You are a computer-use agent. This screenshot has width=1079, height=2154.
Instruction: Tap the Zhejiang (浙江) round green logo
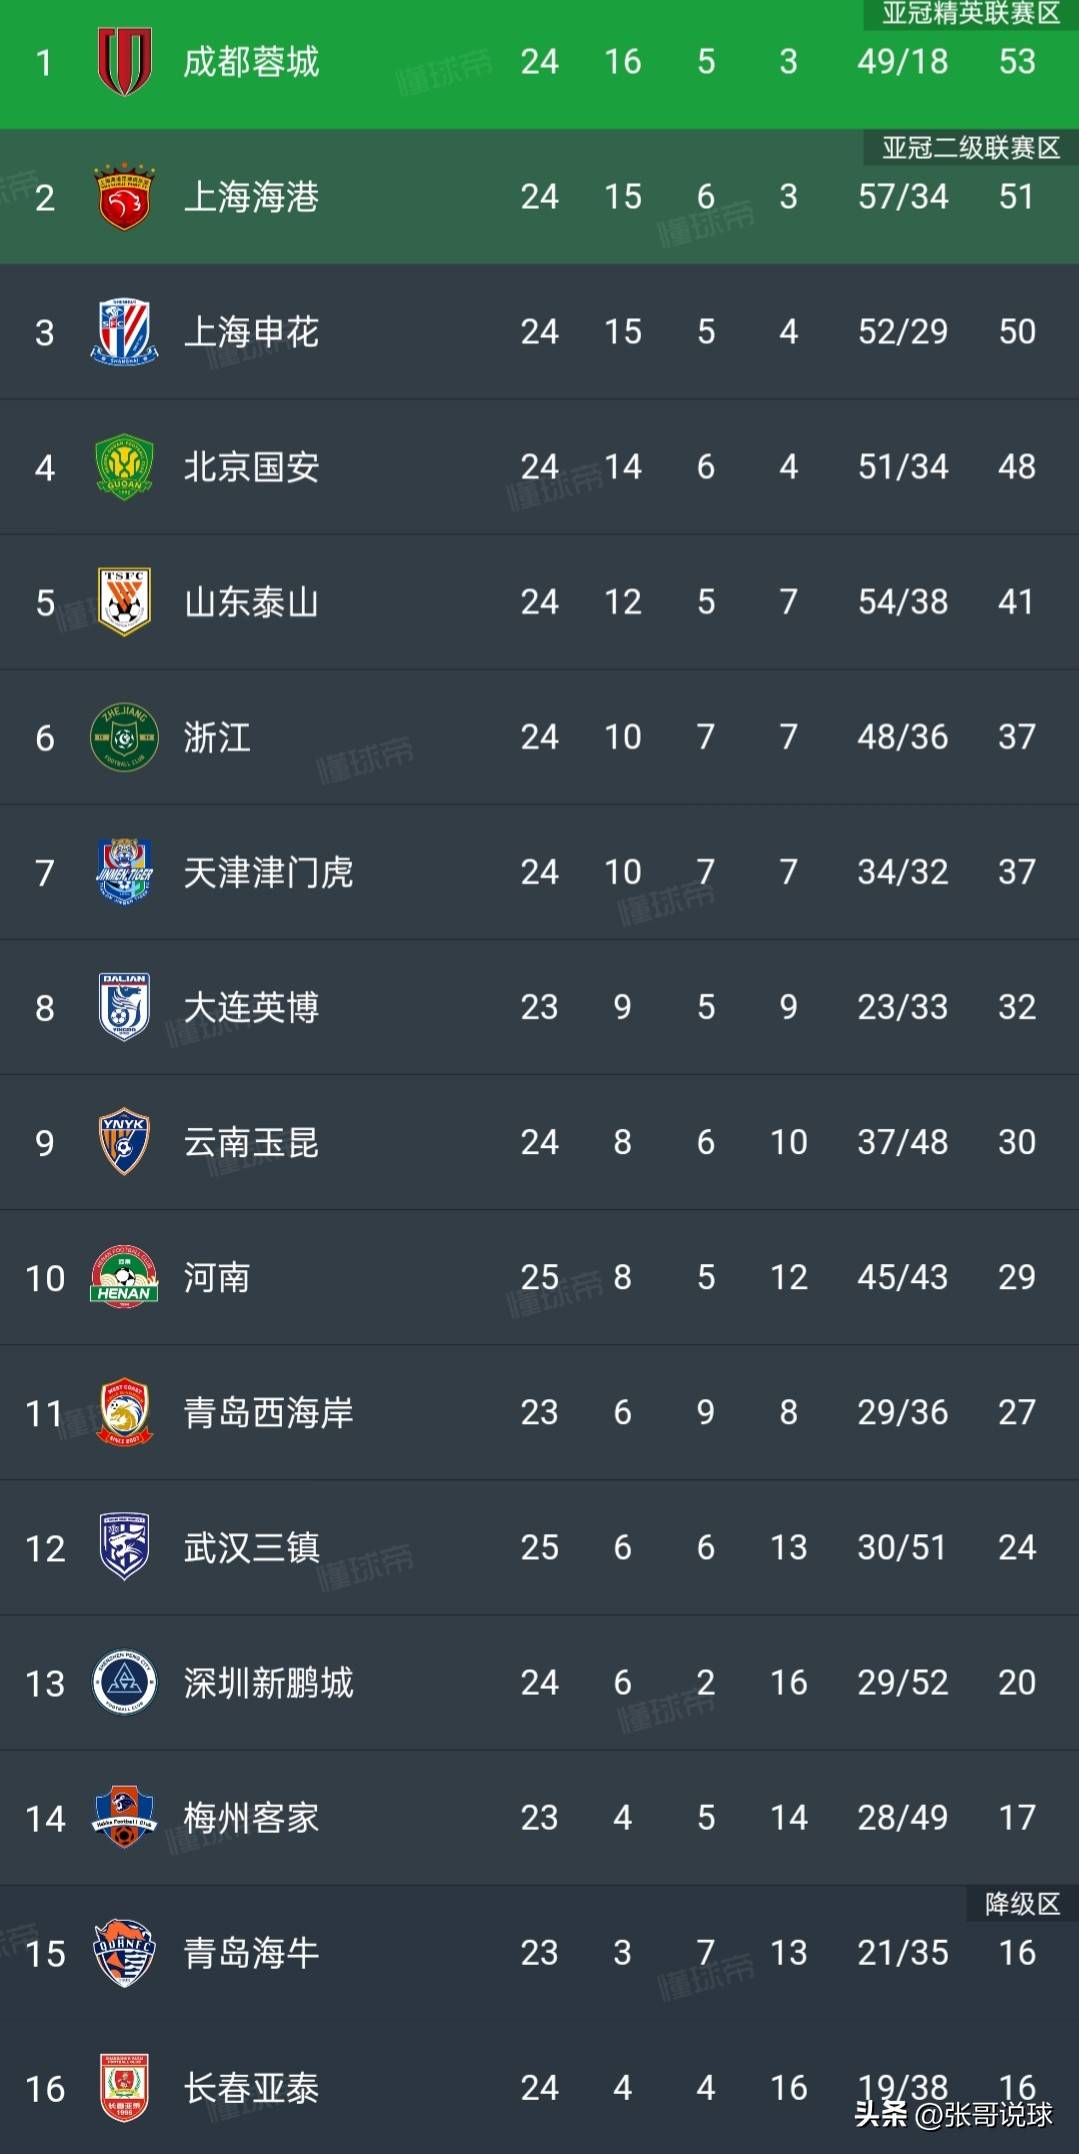pyautogui.click(x=124, y=737)
